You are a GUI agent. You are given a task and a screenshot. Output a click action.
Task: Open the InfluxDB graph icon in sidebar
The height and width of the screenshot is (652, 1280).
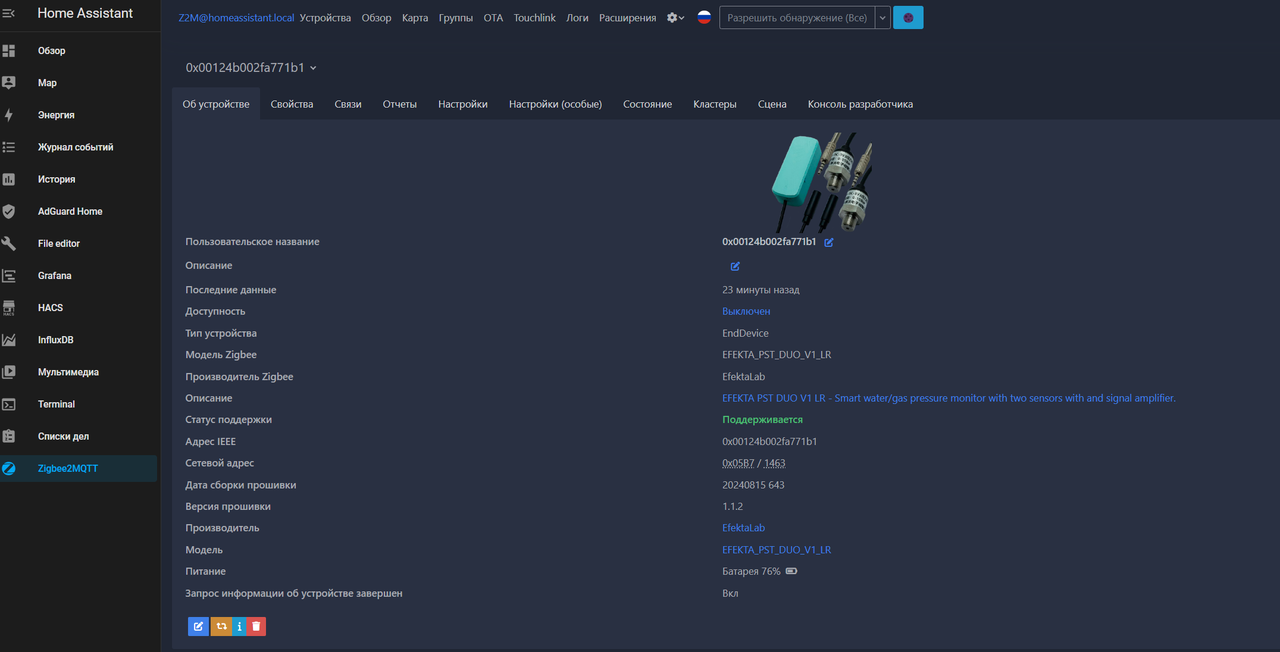tap(9, 340)
